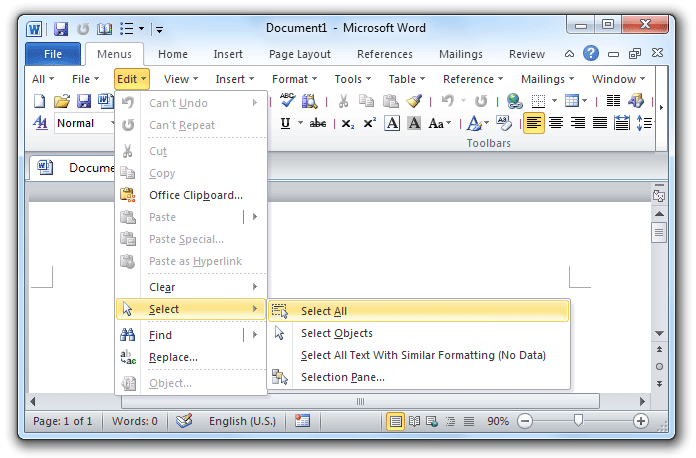This screenshot has width=696, height=458.
Task: Expand the Format menu dropdown
Action: [x=295, y=79]
